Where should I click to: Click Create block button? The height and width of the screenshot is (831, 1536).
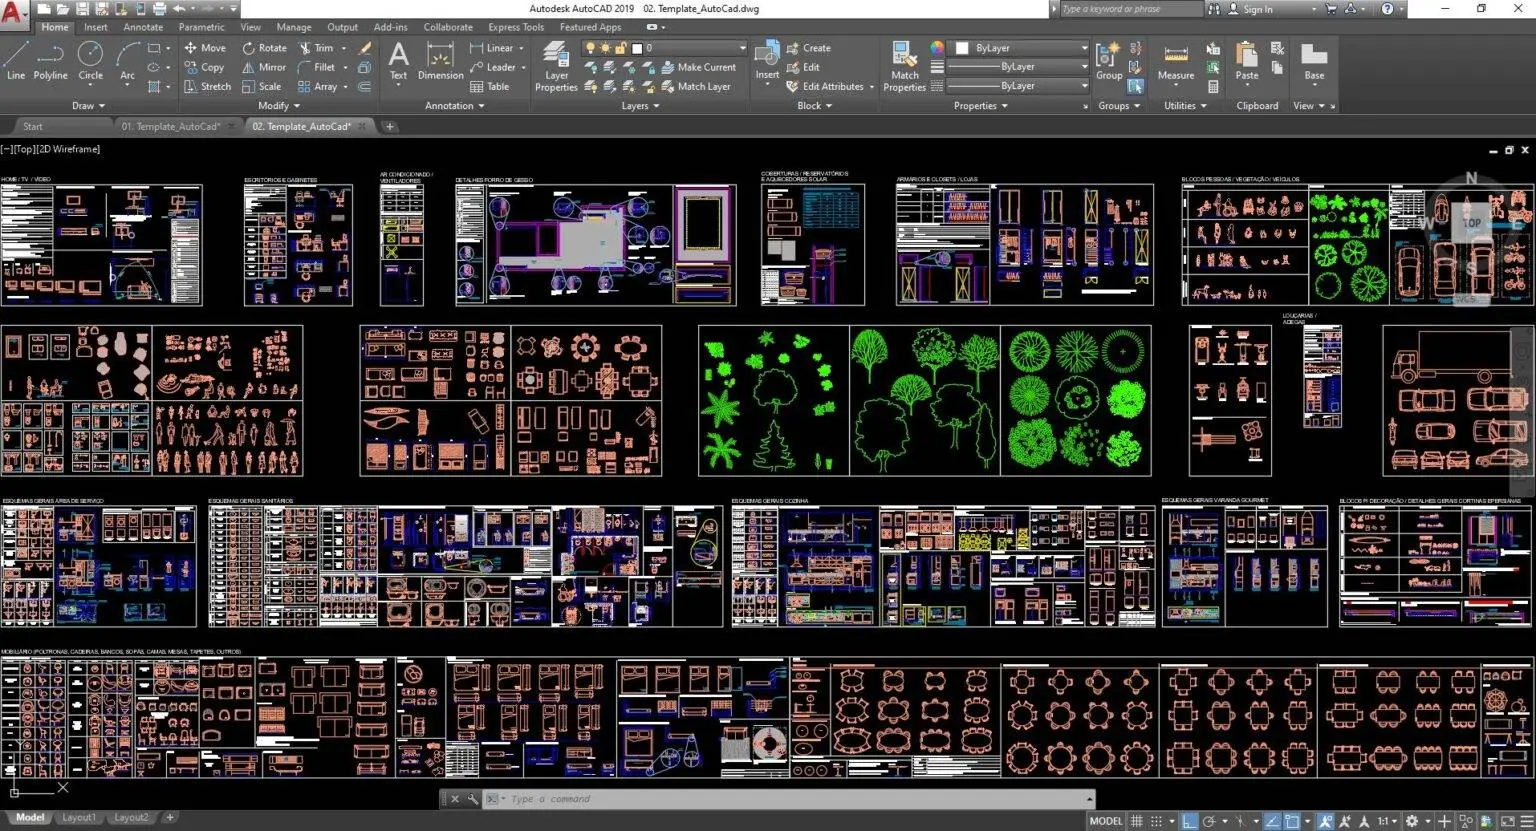(x=808, y=48)
